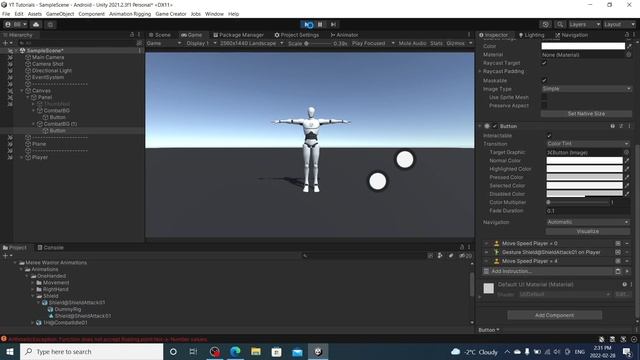Switch to the Scene tab
Screen dimensions: 640x360
point(160,35)
